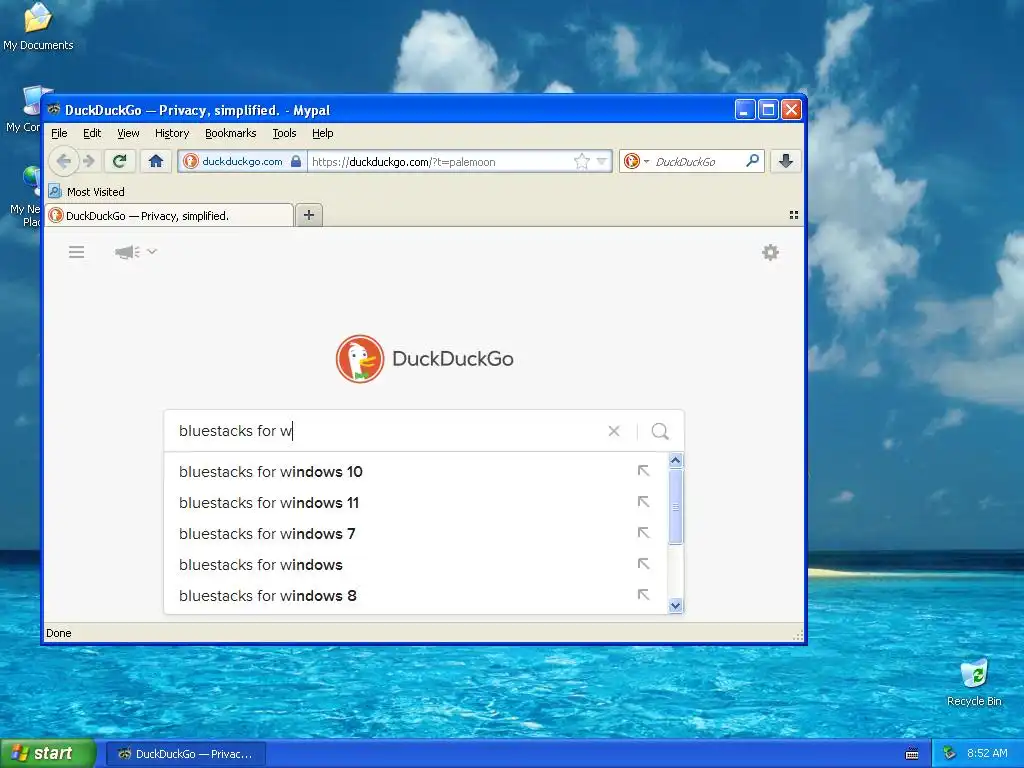
Task: Submit search with magnifying glass icon
Action: (660, 431)
